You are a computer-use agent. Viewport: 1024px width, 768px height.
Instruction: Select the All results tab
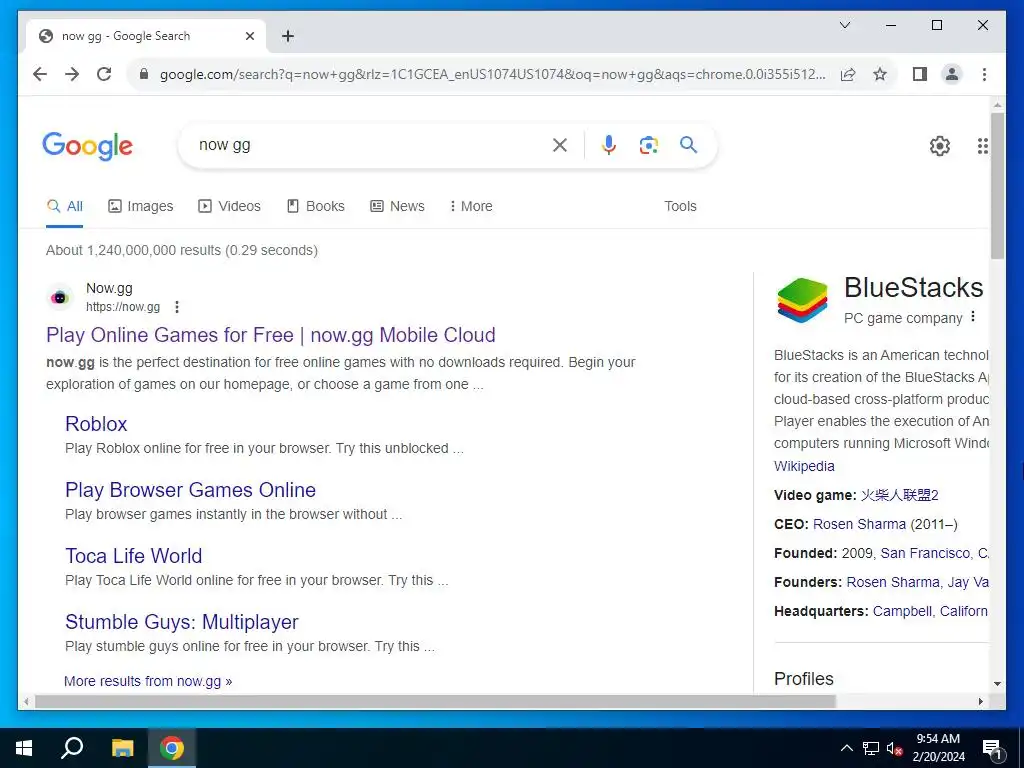click(65, 206)
